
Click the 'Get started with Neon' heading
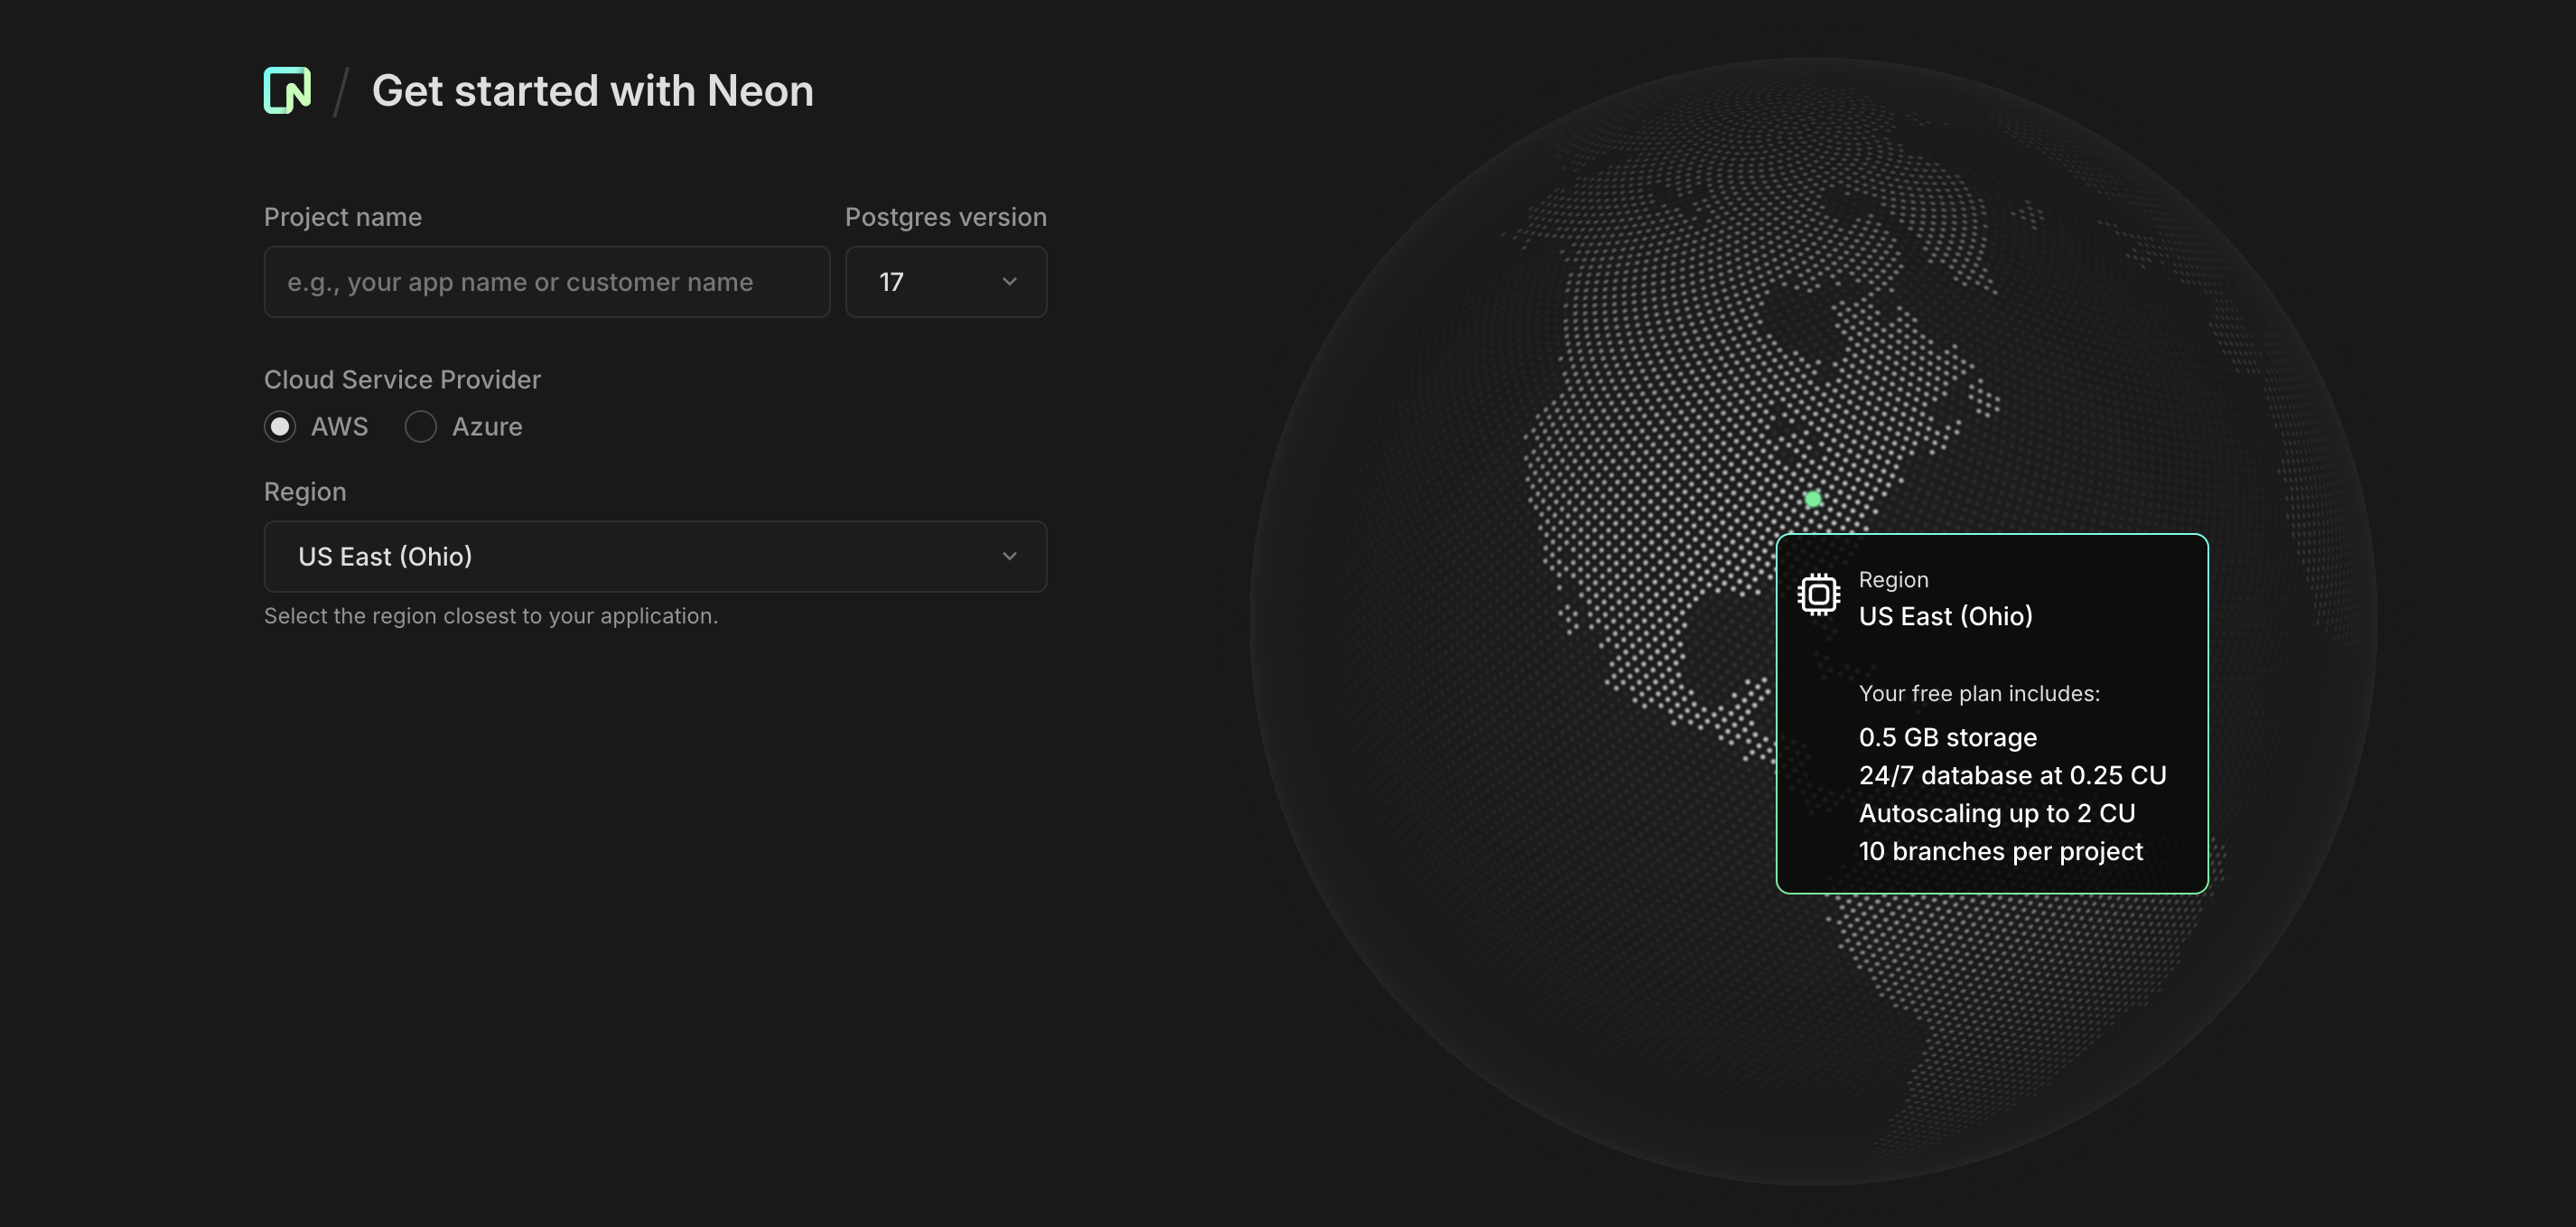pos(593,91)
